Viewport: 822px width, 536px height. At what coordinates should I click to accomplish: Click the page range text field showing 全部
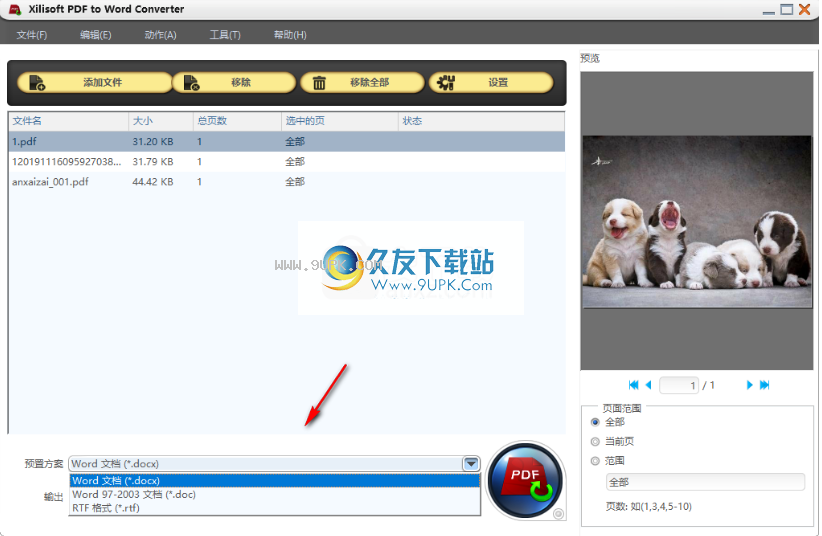(705, 482)
